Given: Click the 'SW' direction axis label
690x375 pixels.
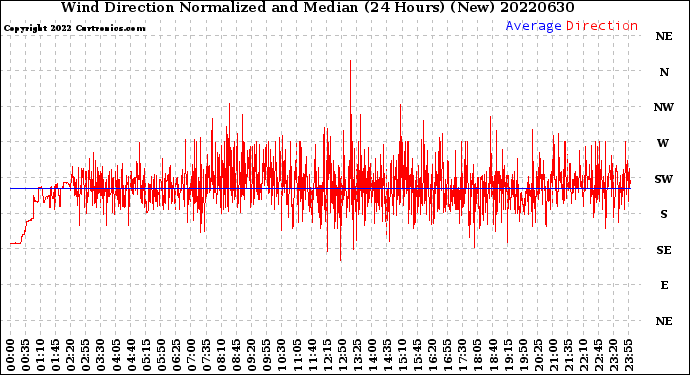Looking at the screenshot, I should coord(664,179).
